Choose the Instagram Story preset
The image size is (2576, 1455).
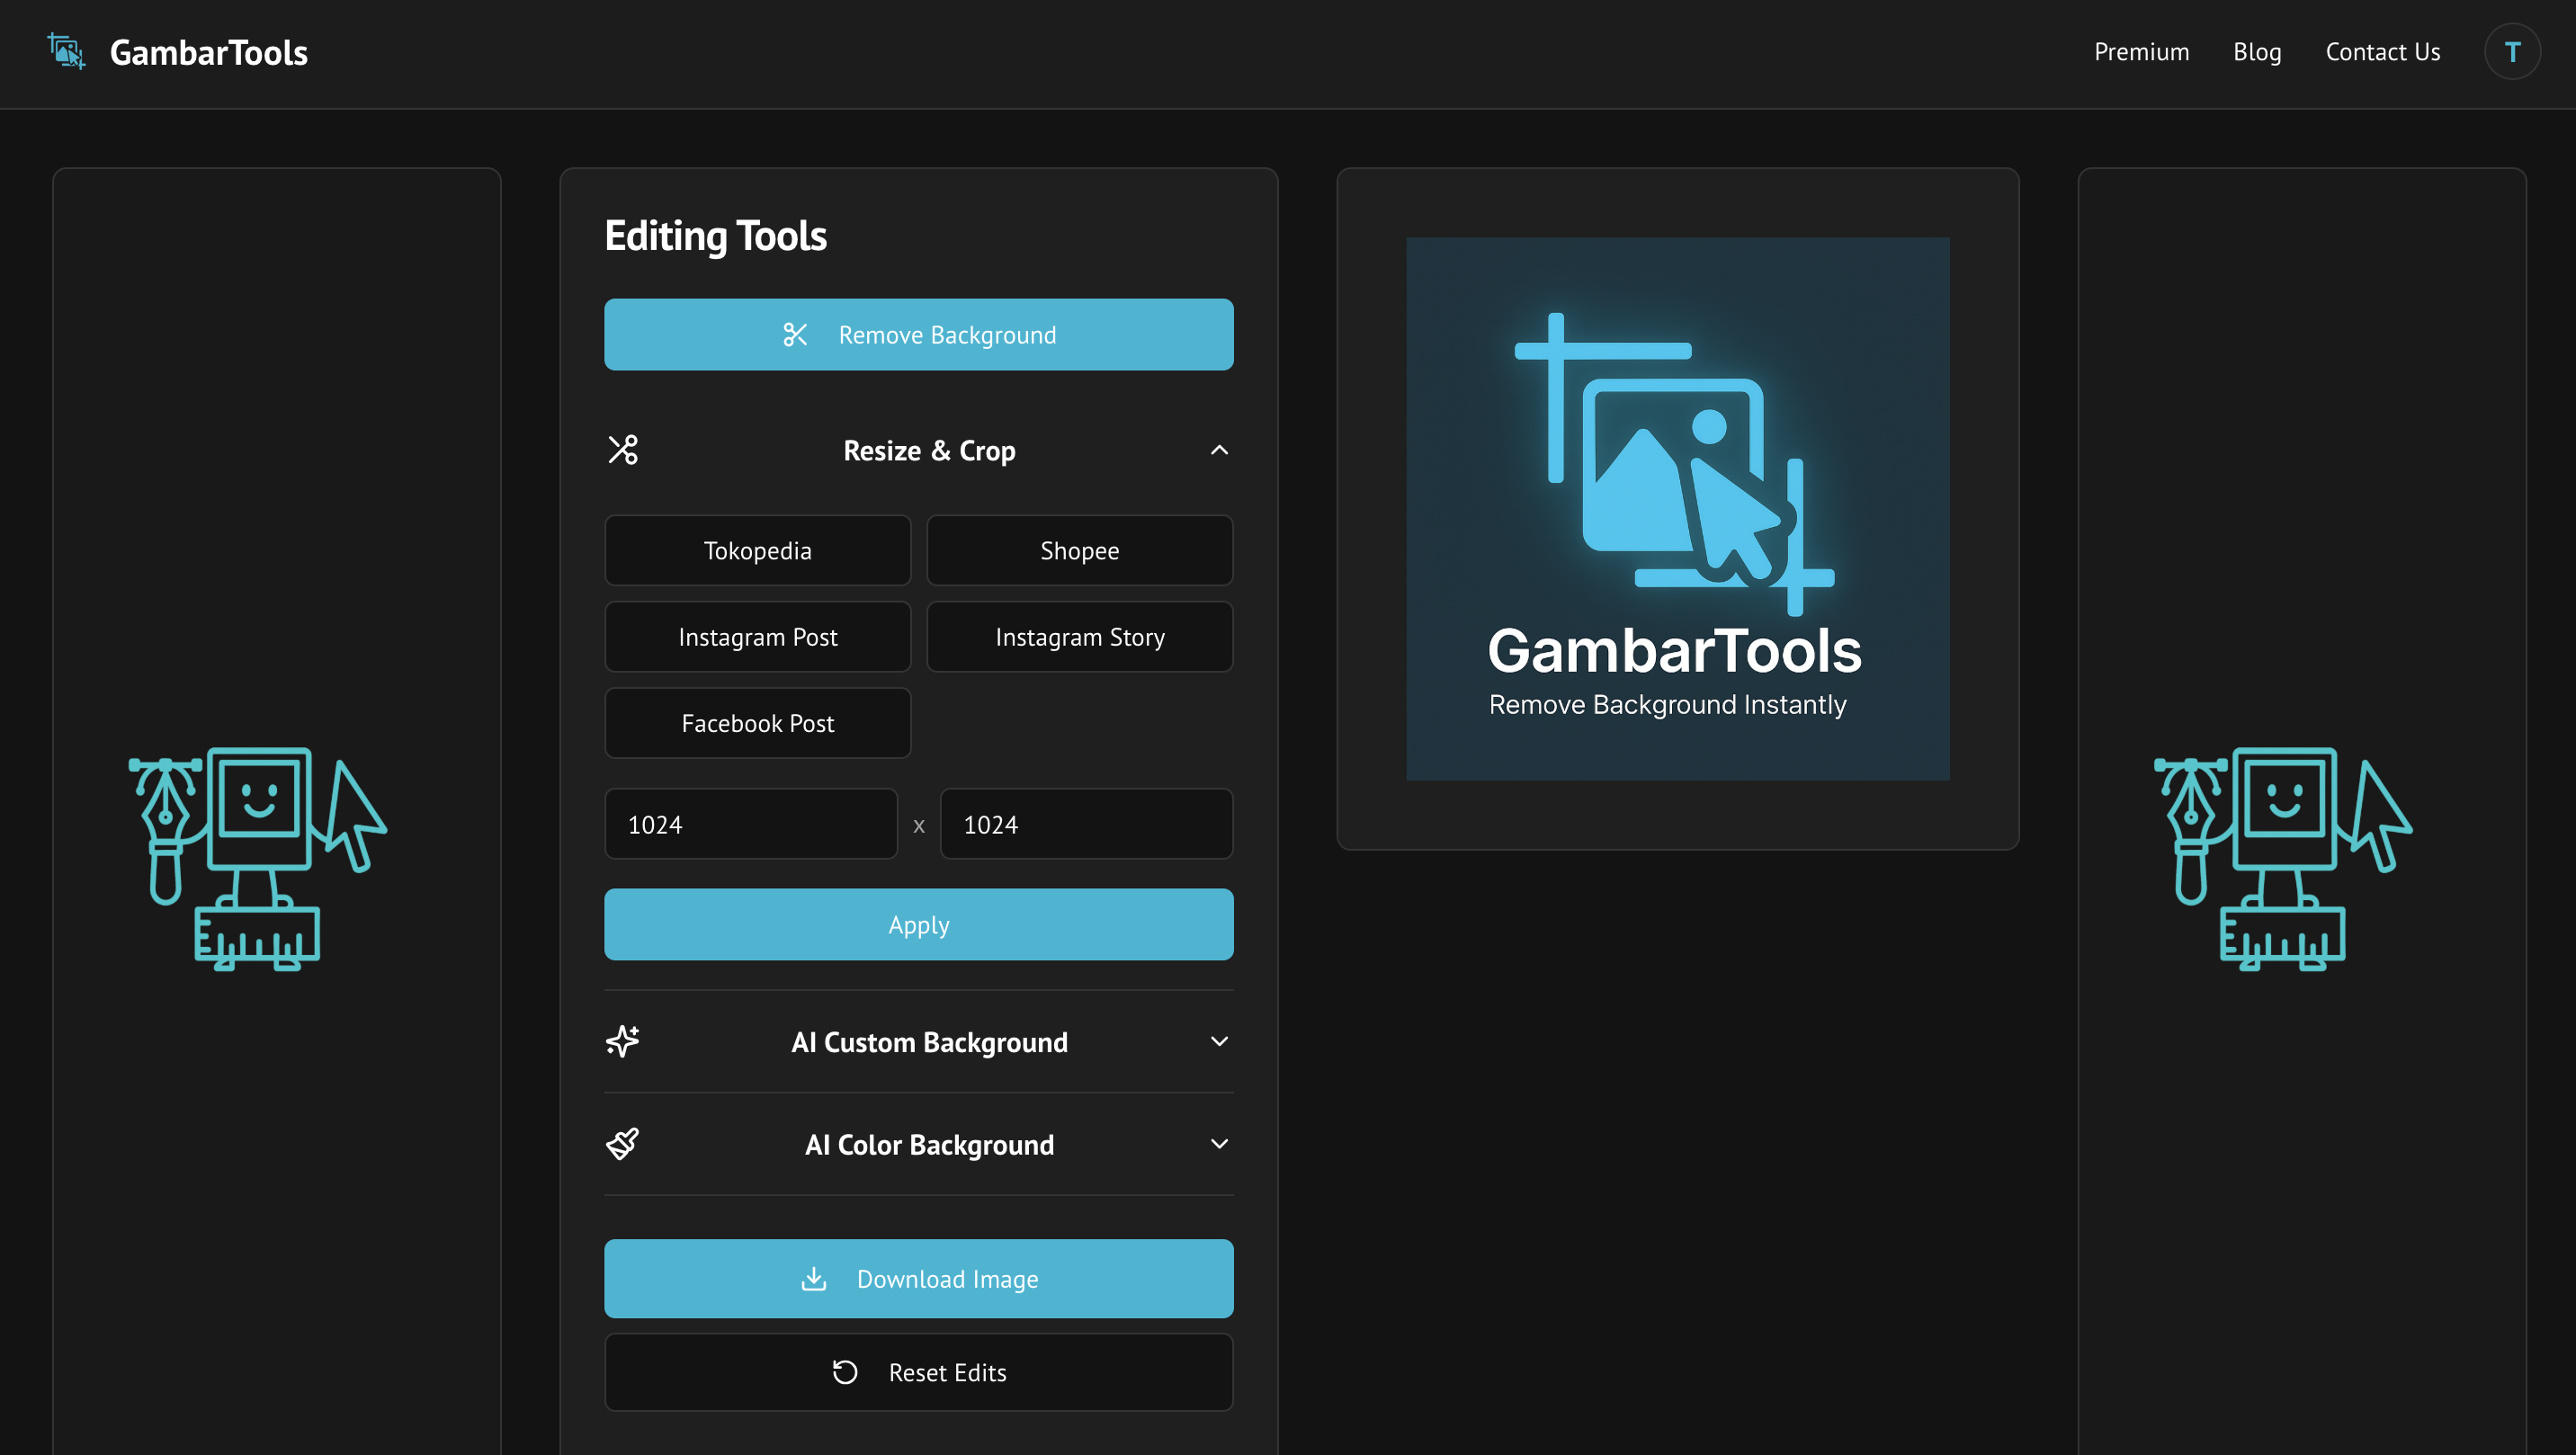pos(1079,637)
